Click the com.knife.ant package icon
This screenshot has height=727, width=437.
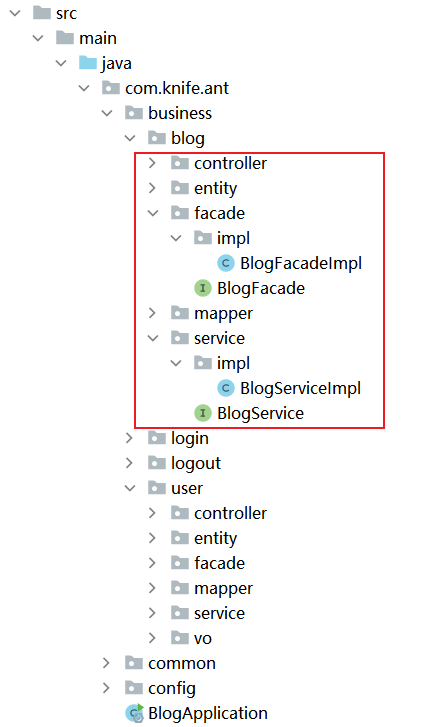[111, 88]
